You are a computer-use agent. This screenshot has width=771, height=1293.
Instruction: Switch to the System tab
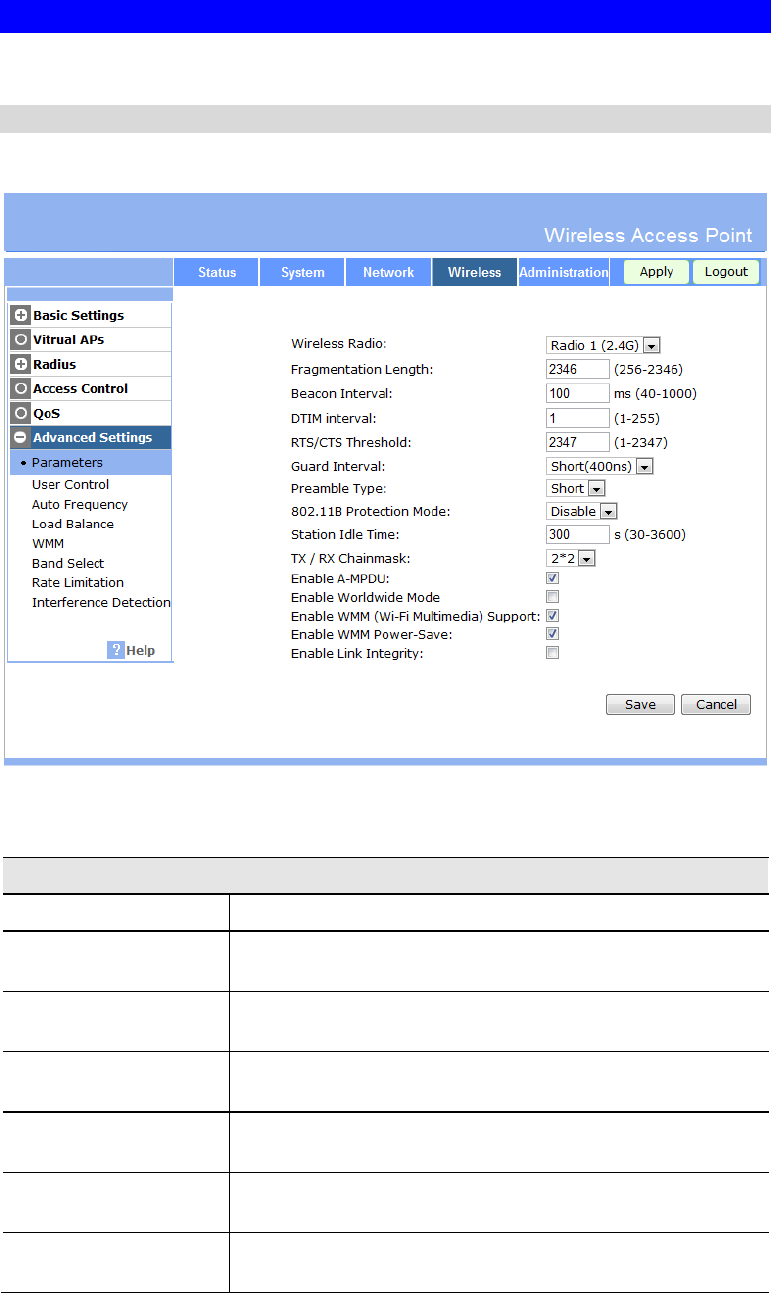(x=303, y=272)
